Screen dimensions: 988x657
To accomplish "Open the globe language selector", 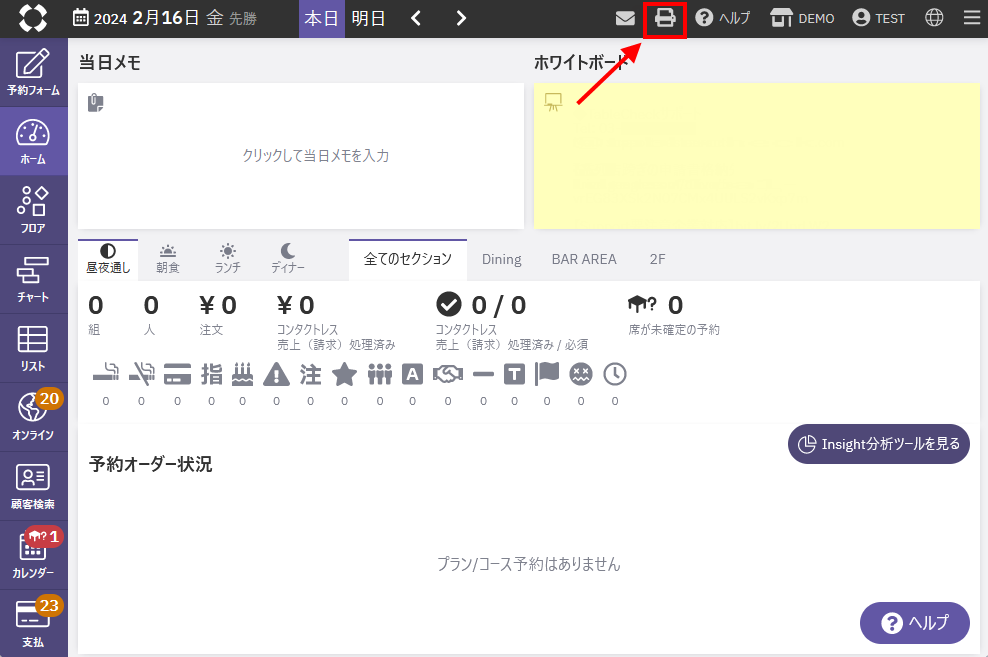I will [x=934, y=19].
